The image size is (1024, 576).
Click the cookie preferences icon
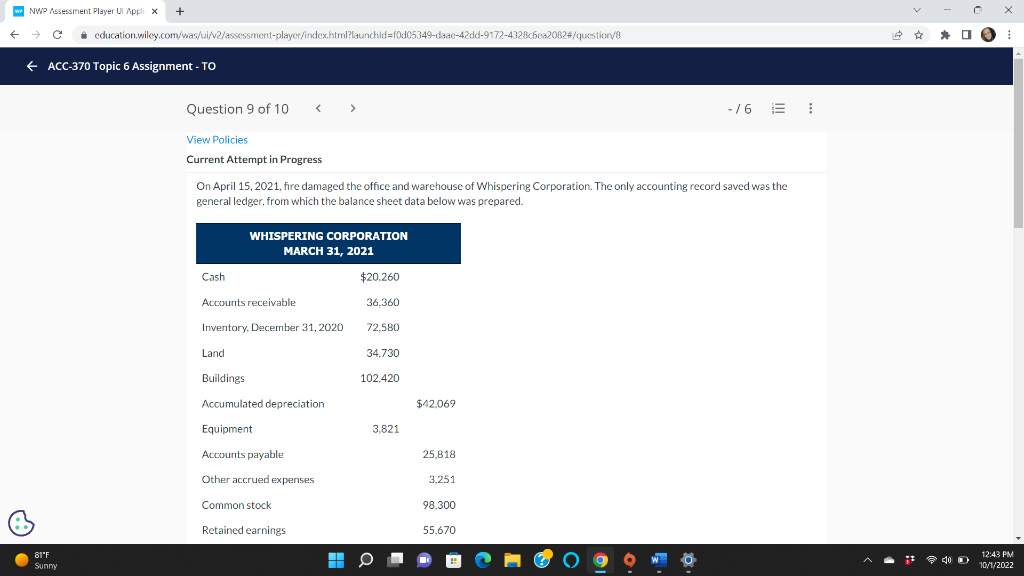point(21,523)
